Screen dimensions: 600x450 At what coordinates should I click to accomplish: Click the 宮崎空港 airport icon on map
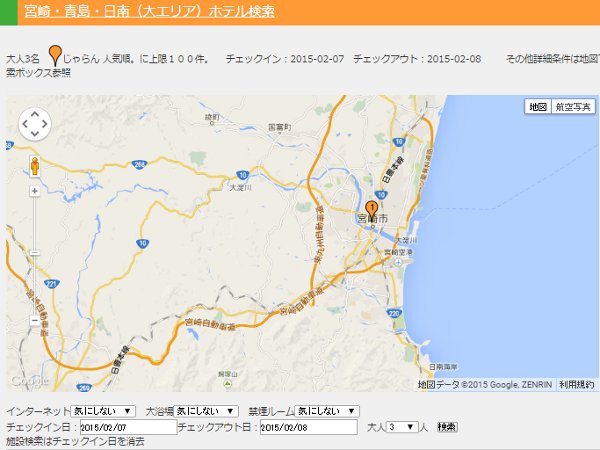(x=398, y=262)
